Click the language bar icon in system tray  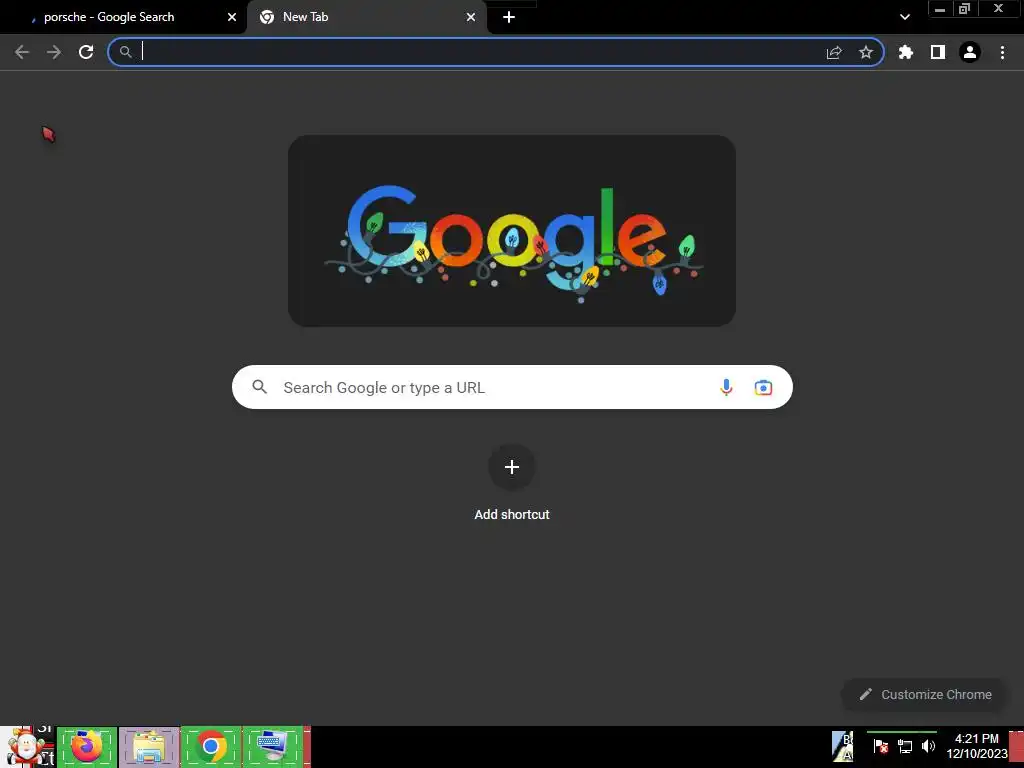[842, 747]
